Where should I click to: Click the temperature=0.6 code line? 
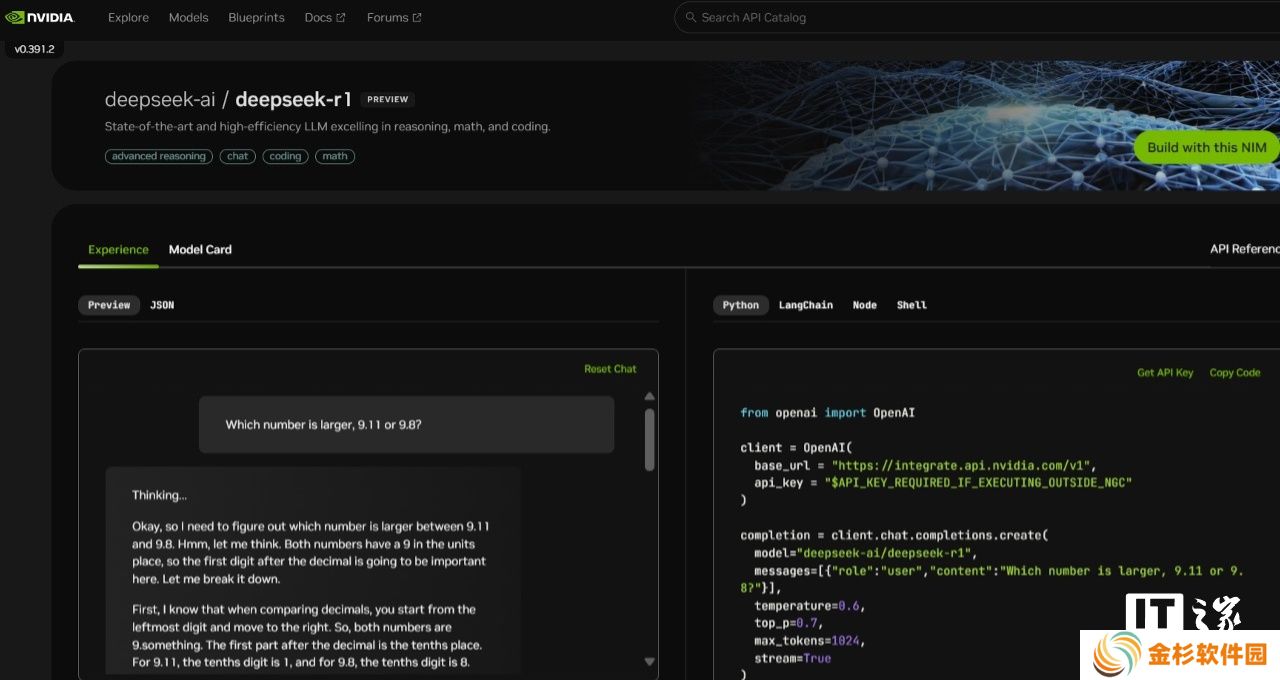(x=809, y=606)
